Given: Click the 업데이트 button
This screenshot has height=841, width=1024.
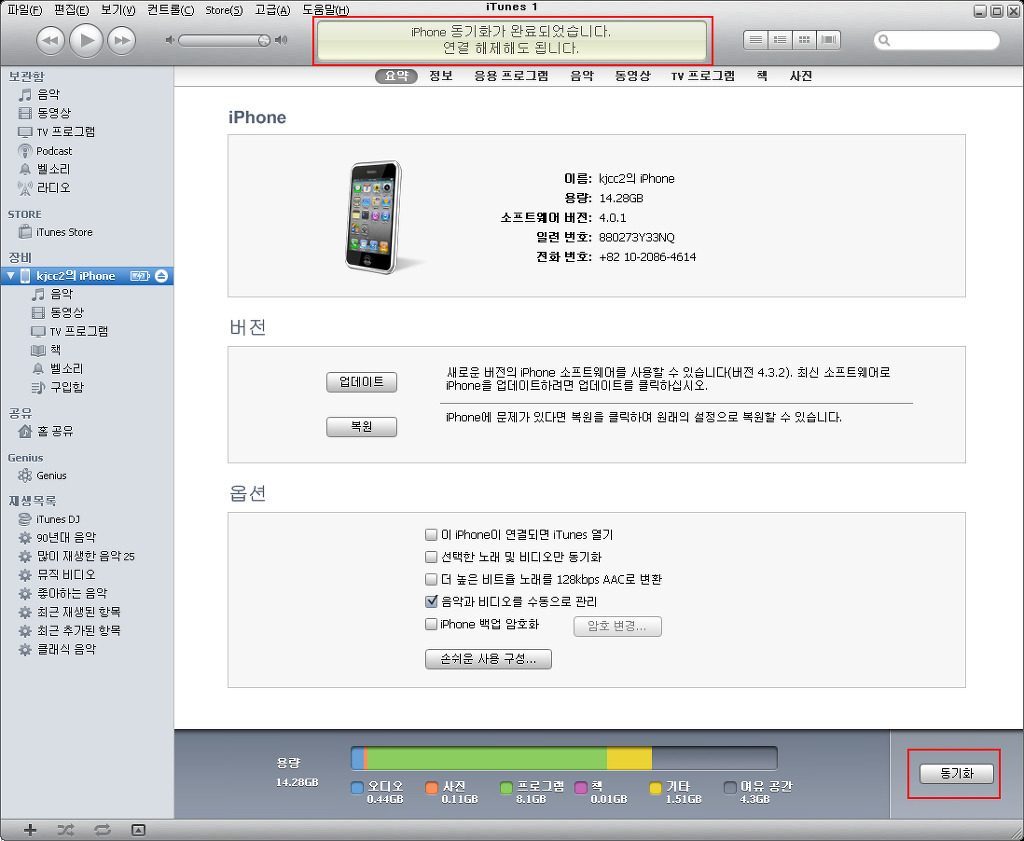Looking at the screenshot, I should pyautogui.click(x=361, y=382).
